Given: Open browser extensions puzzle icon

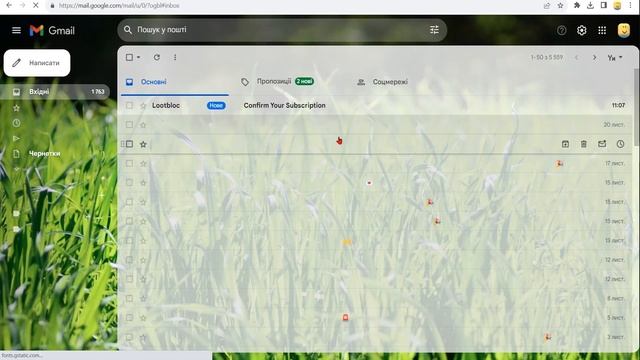Looking at the screenshot, I should [577, 5].
